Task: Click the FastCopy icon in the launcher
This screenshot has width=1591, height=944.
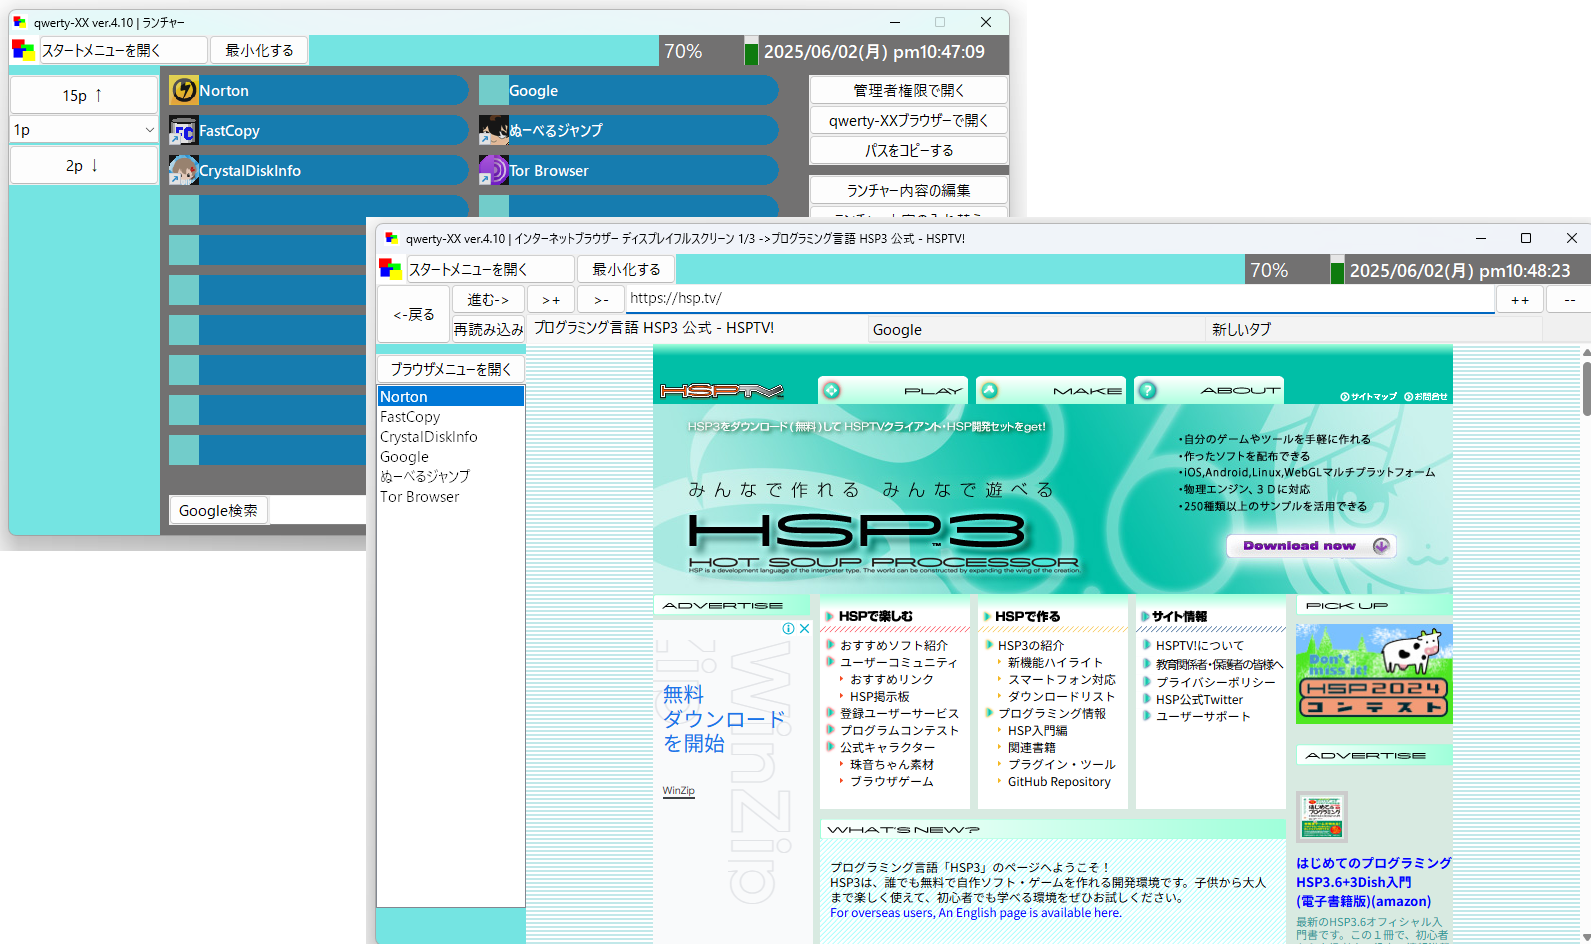Action: coord(184,130)
